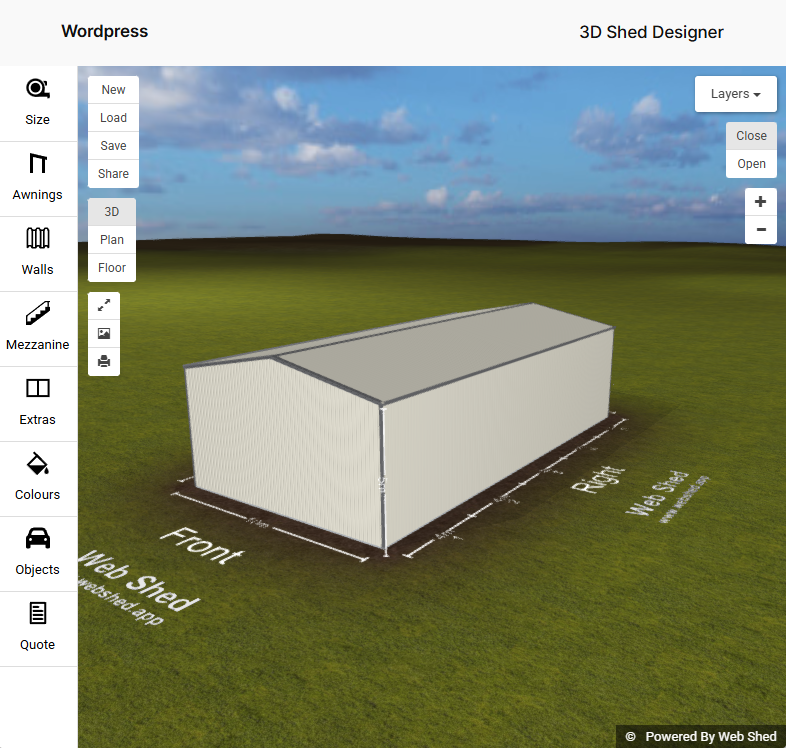Print the design using the printer icon
Image resolution: width=786 pixels, height=748 pixels.
tap(104, 361)
